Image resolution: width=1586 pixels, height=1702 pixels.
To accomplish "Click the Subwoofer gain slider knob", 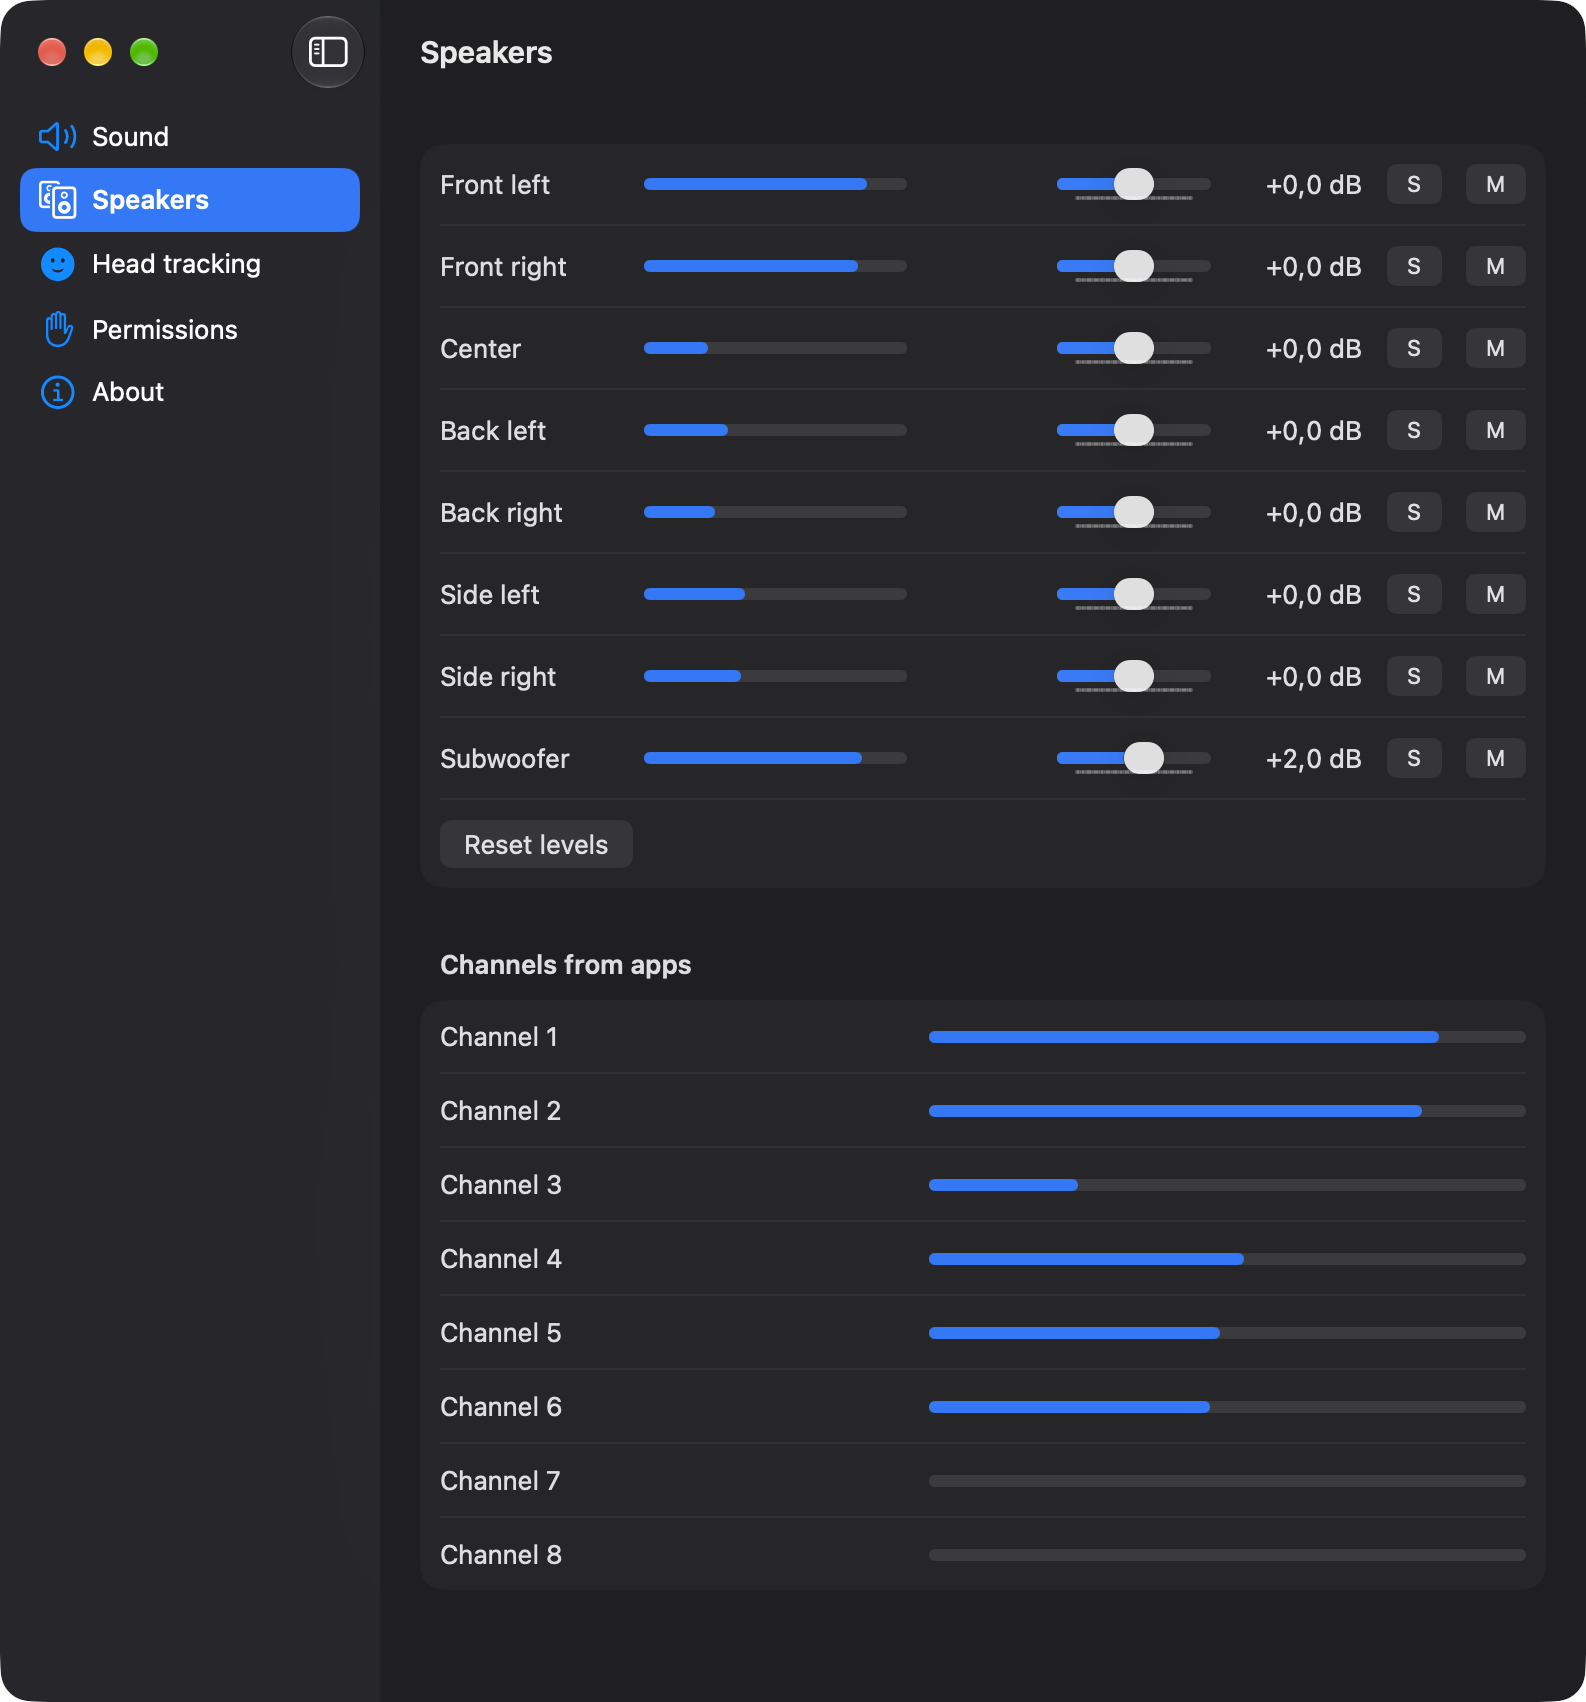I will click(x=1144, y=758).
